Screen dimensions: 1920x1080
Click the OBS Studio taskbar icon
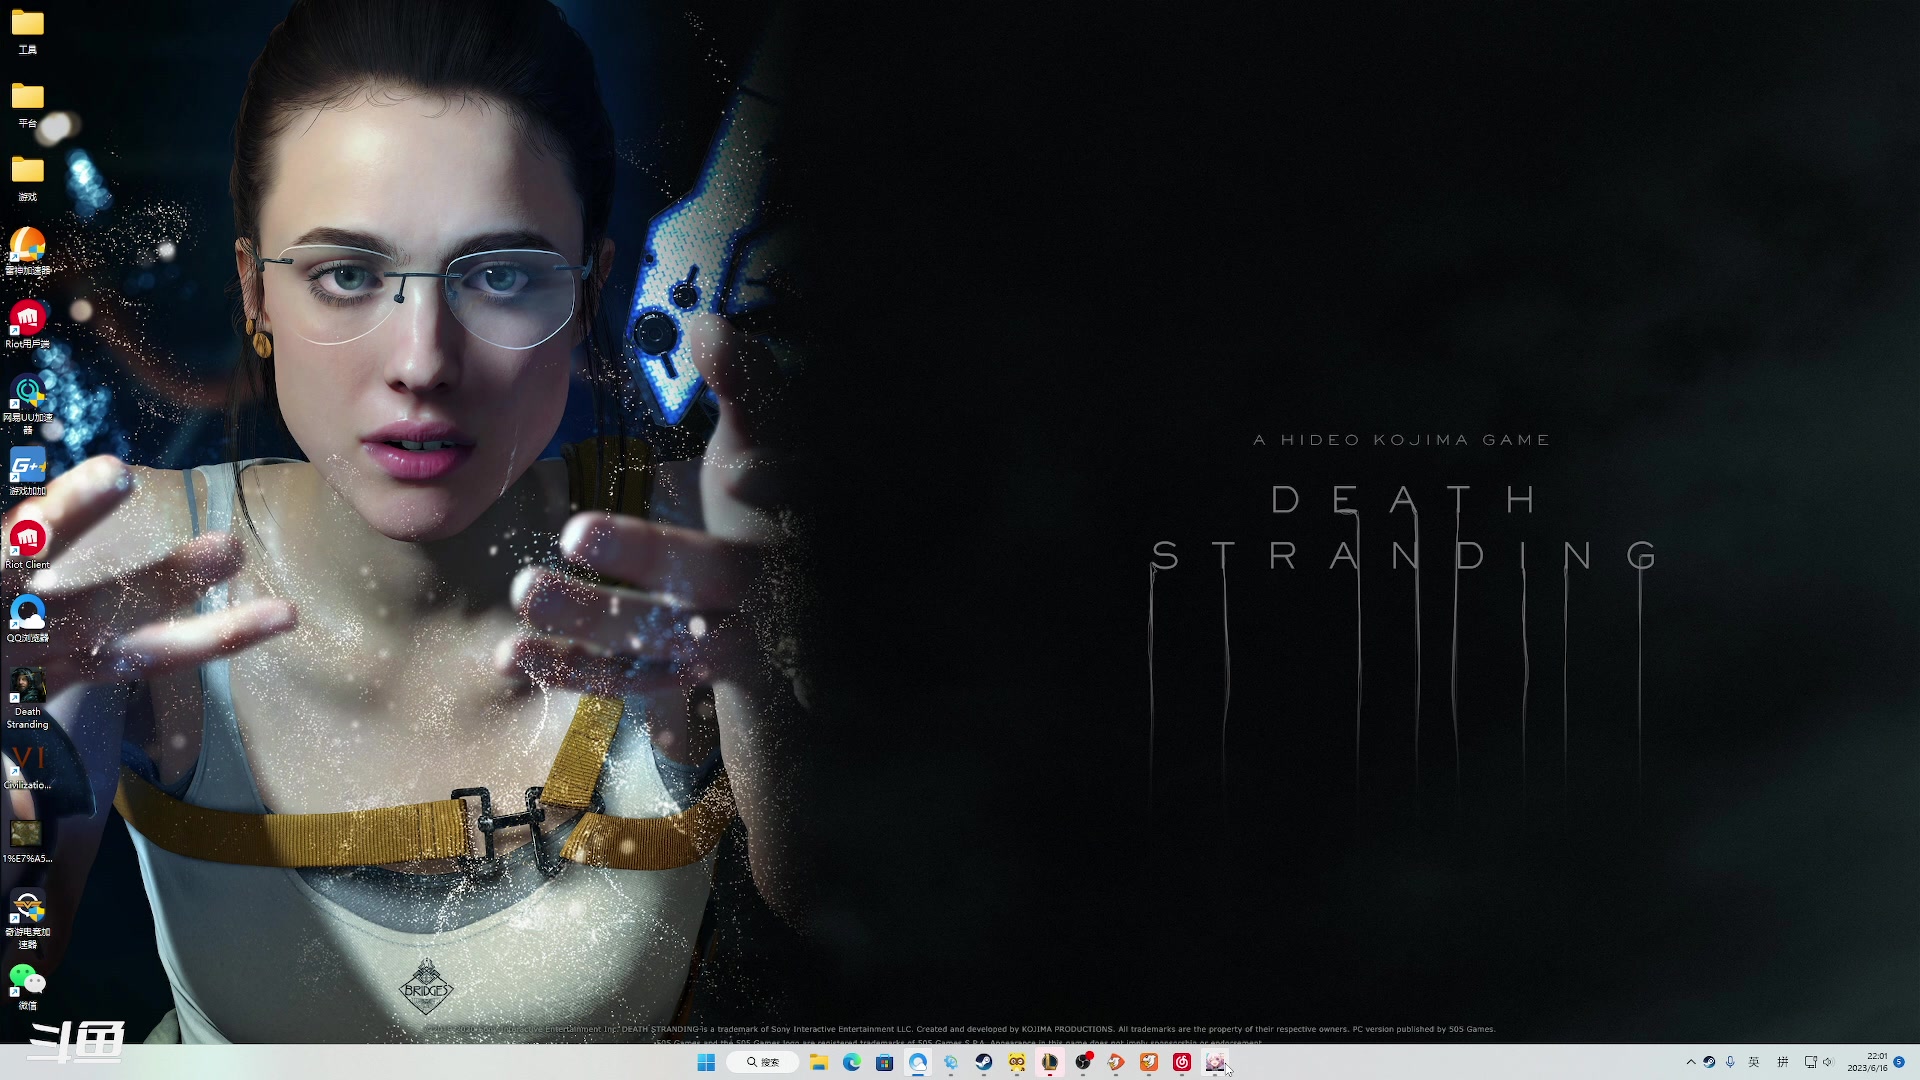tap(1083, 1062)
